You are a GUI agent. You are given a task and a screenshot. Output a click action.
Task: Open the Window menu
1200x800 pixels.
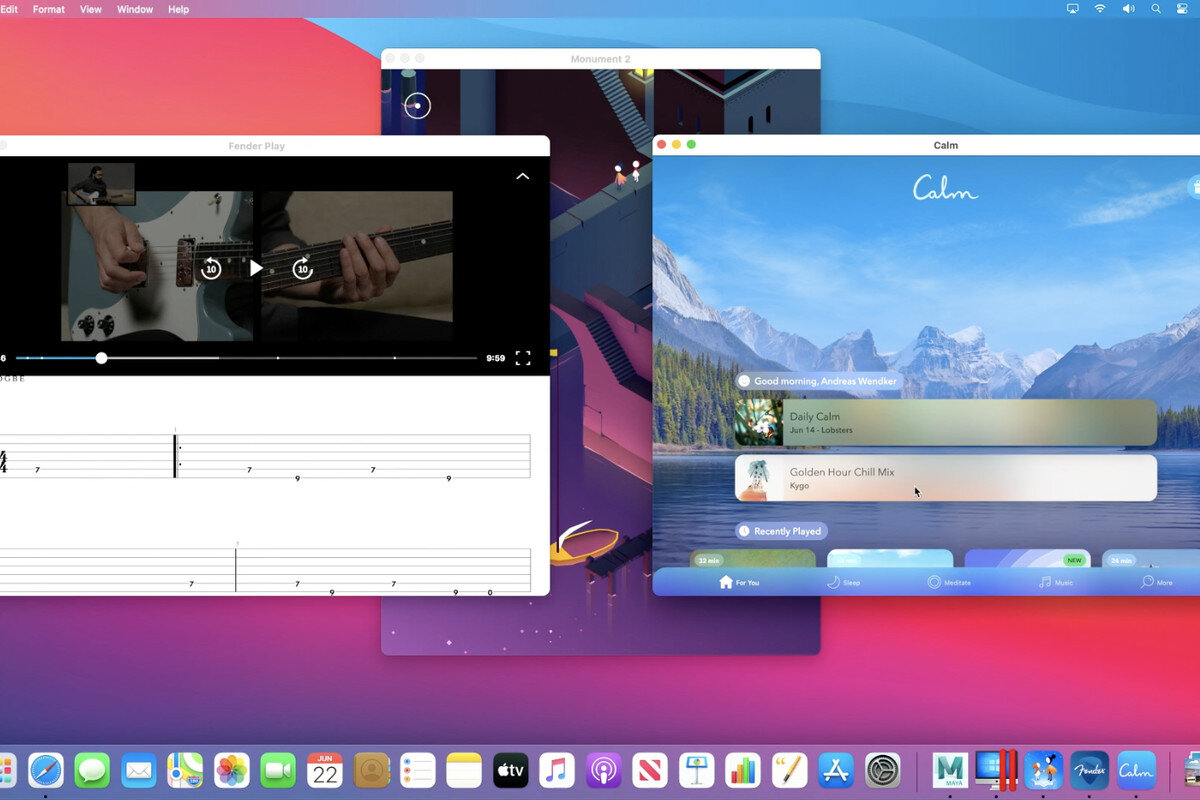(x=135, y=9)
